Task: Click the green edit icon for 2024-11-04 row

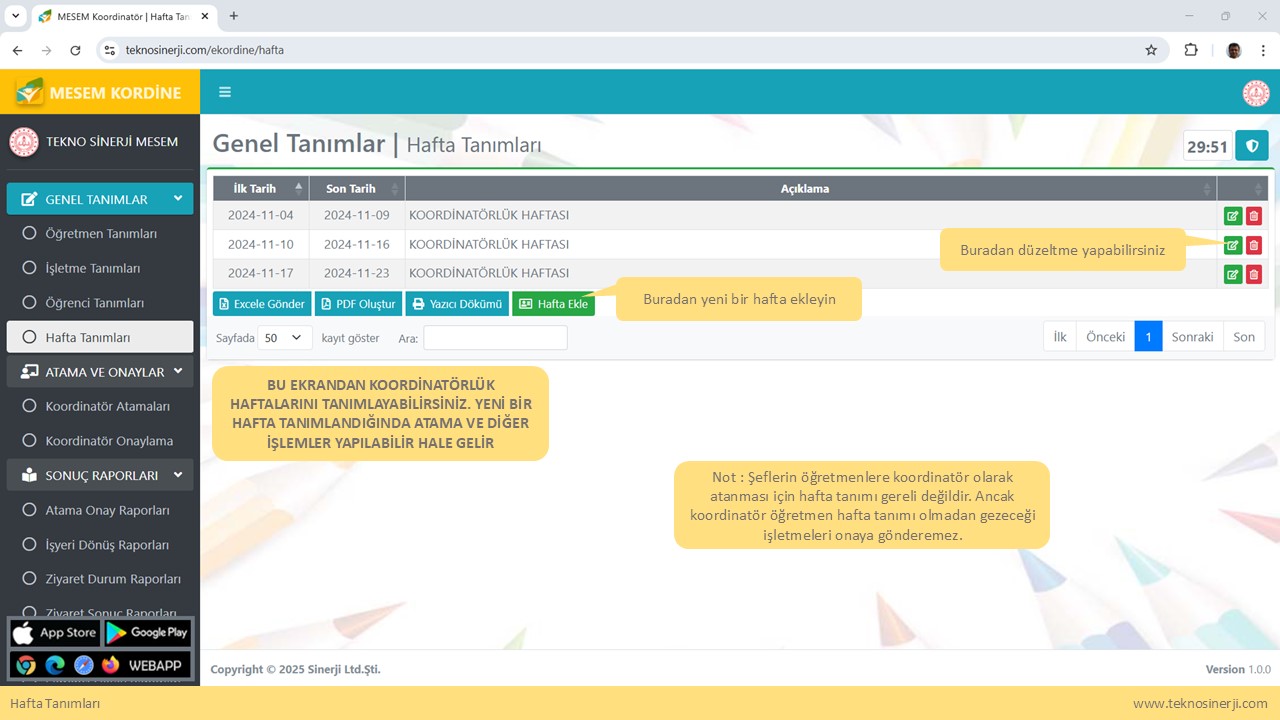Action: pos(1233,216)
